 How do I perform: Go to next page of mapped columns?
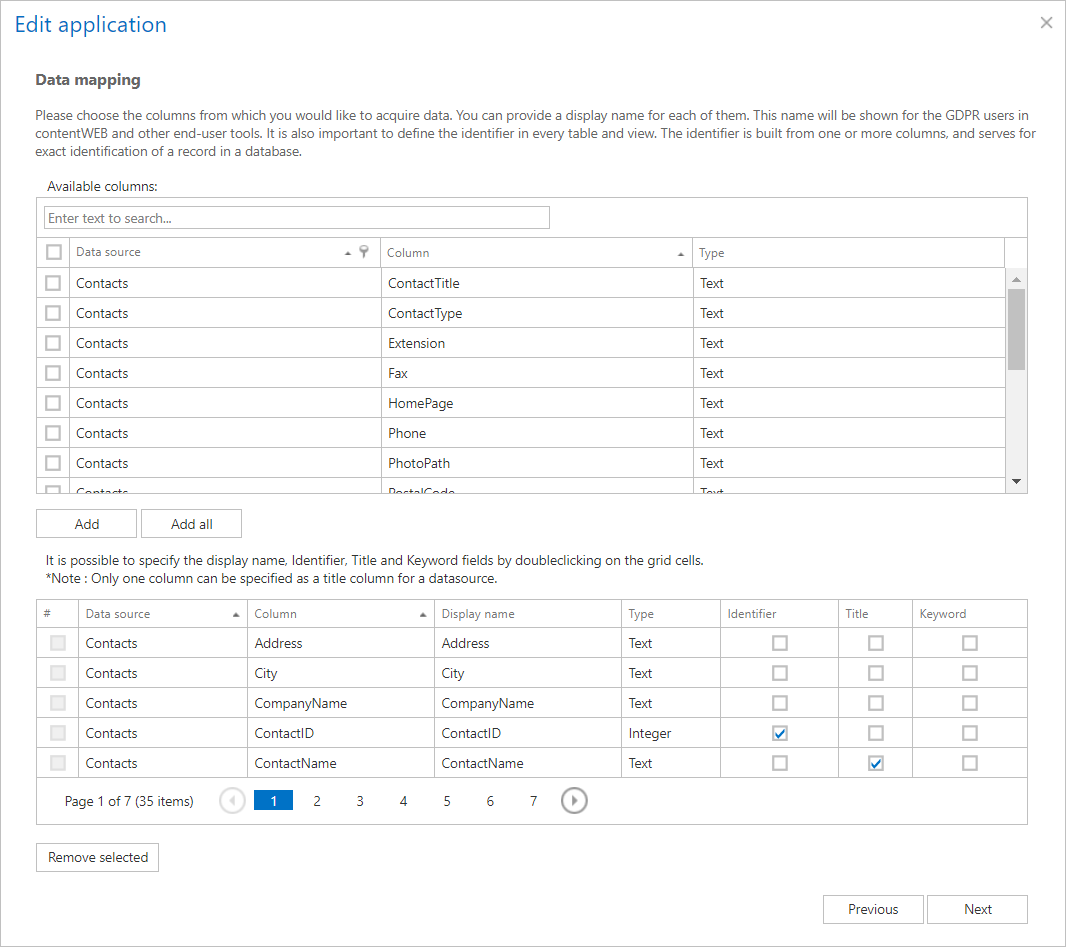coord(574,801)
